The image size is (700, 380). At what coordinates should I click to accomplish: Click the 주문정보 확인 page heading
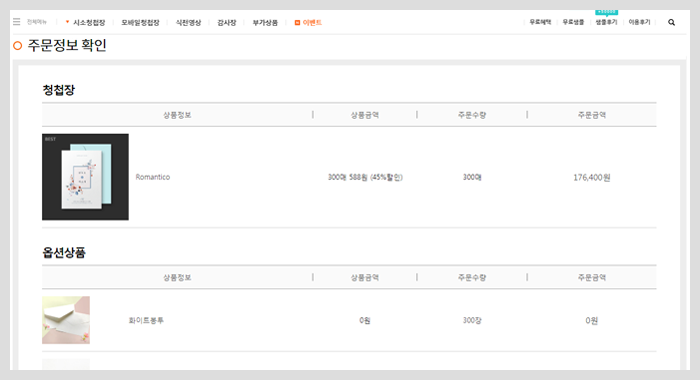pyautogui.click(x=67, y=46)
